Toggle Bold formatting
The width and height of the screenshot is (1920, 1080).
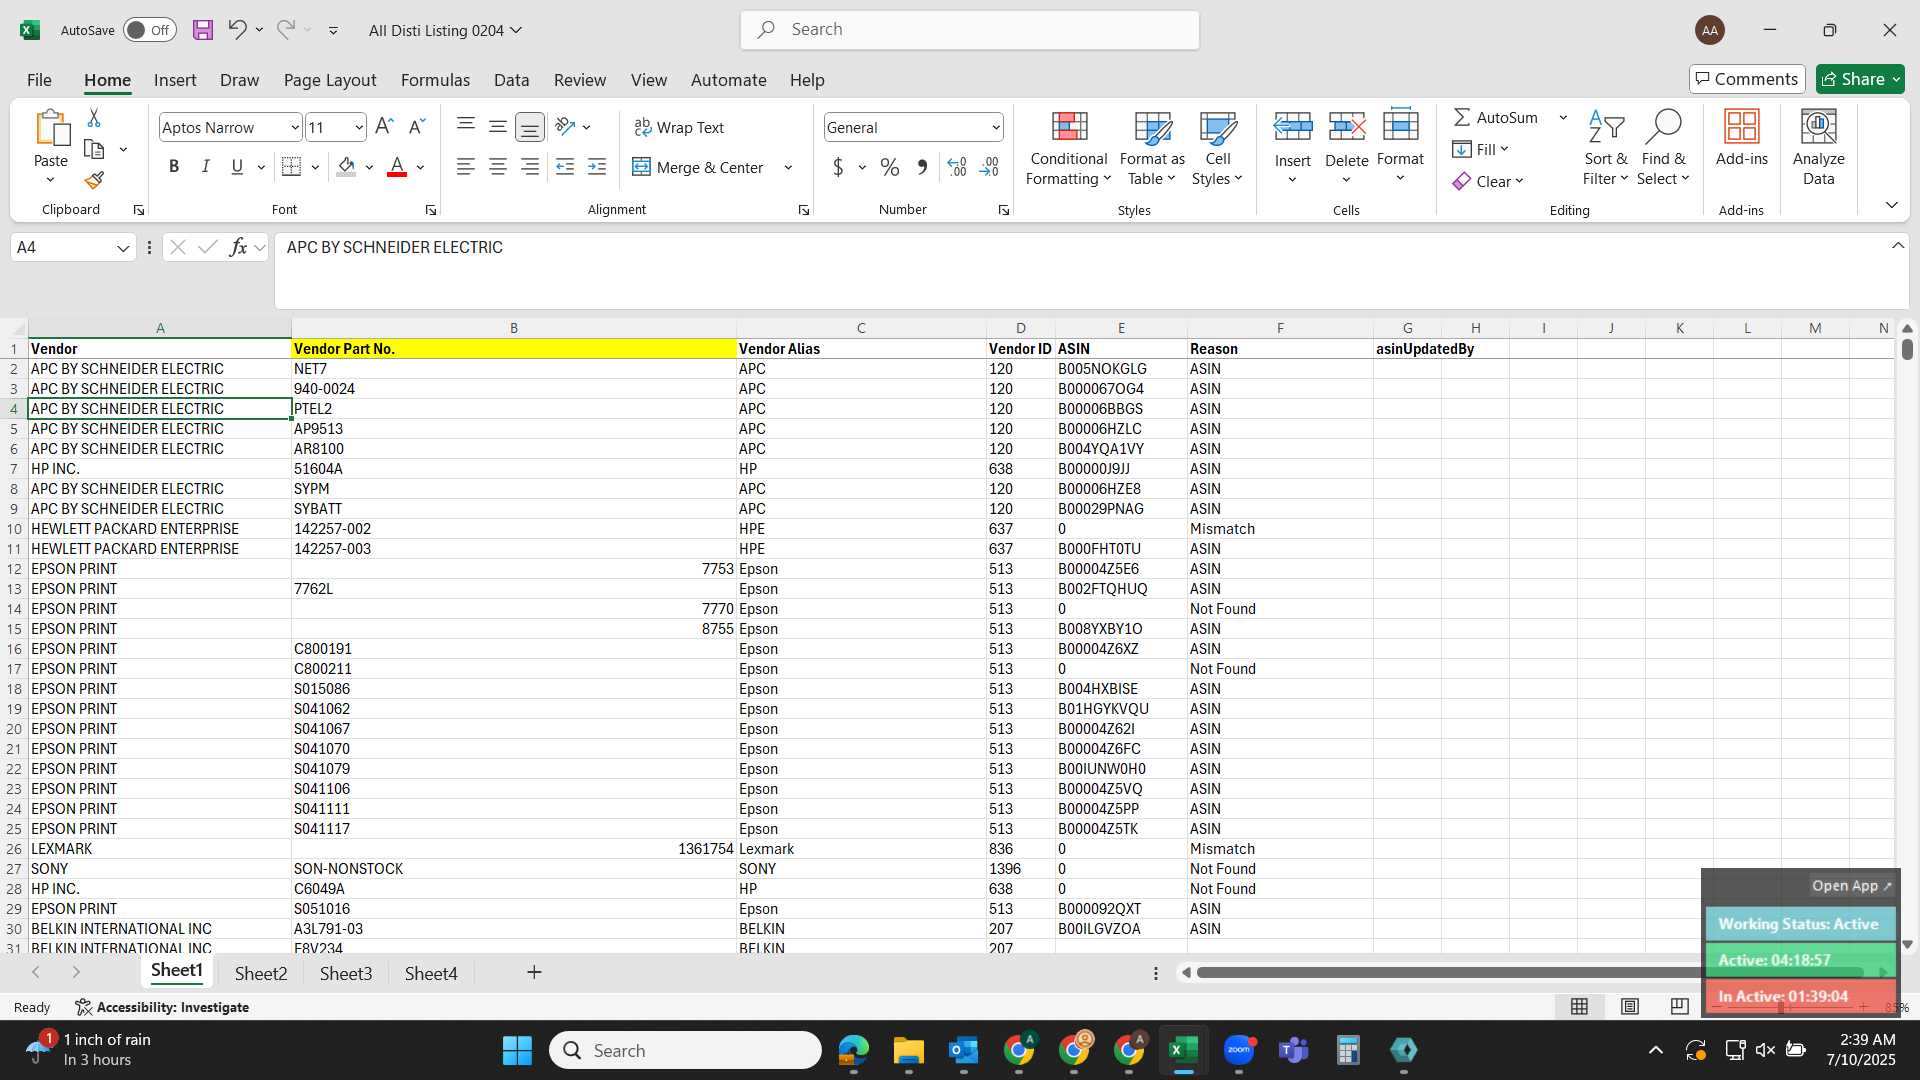pyautogui.click(x=174, y=167)
